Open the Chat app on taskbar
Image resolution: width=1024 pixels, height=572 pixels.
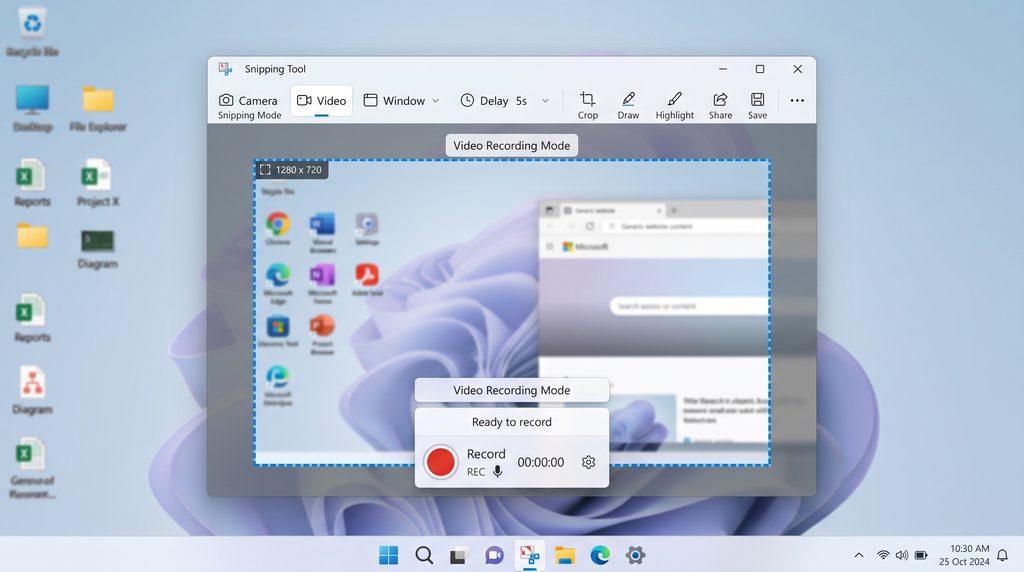tap(494, 556)
